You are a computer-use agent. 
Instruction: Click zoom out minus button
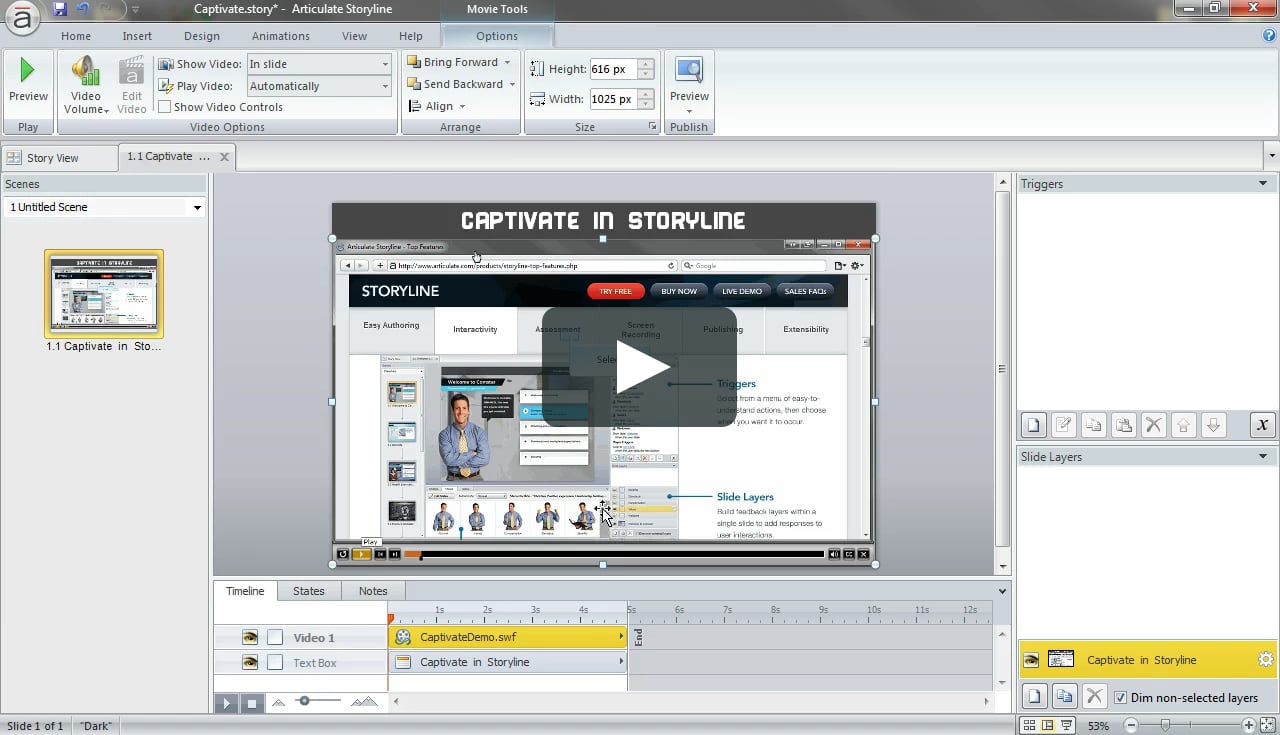1131,726
